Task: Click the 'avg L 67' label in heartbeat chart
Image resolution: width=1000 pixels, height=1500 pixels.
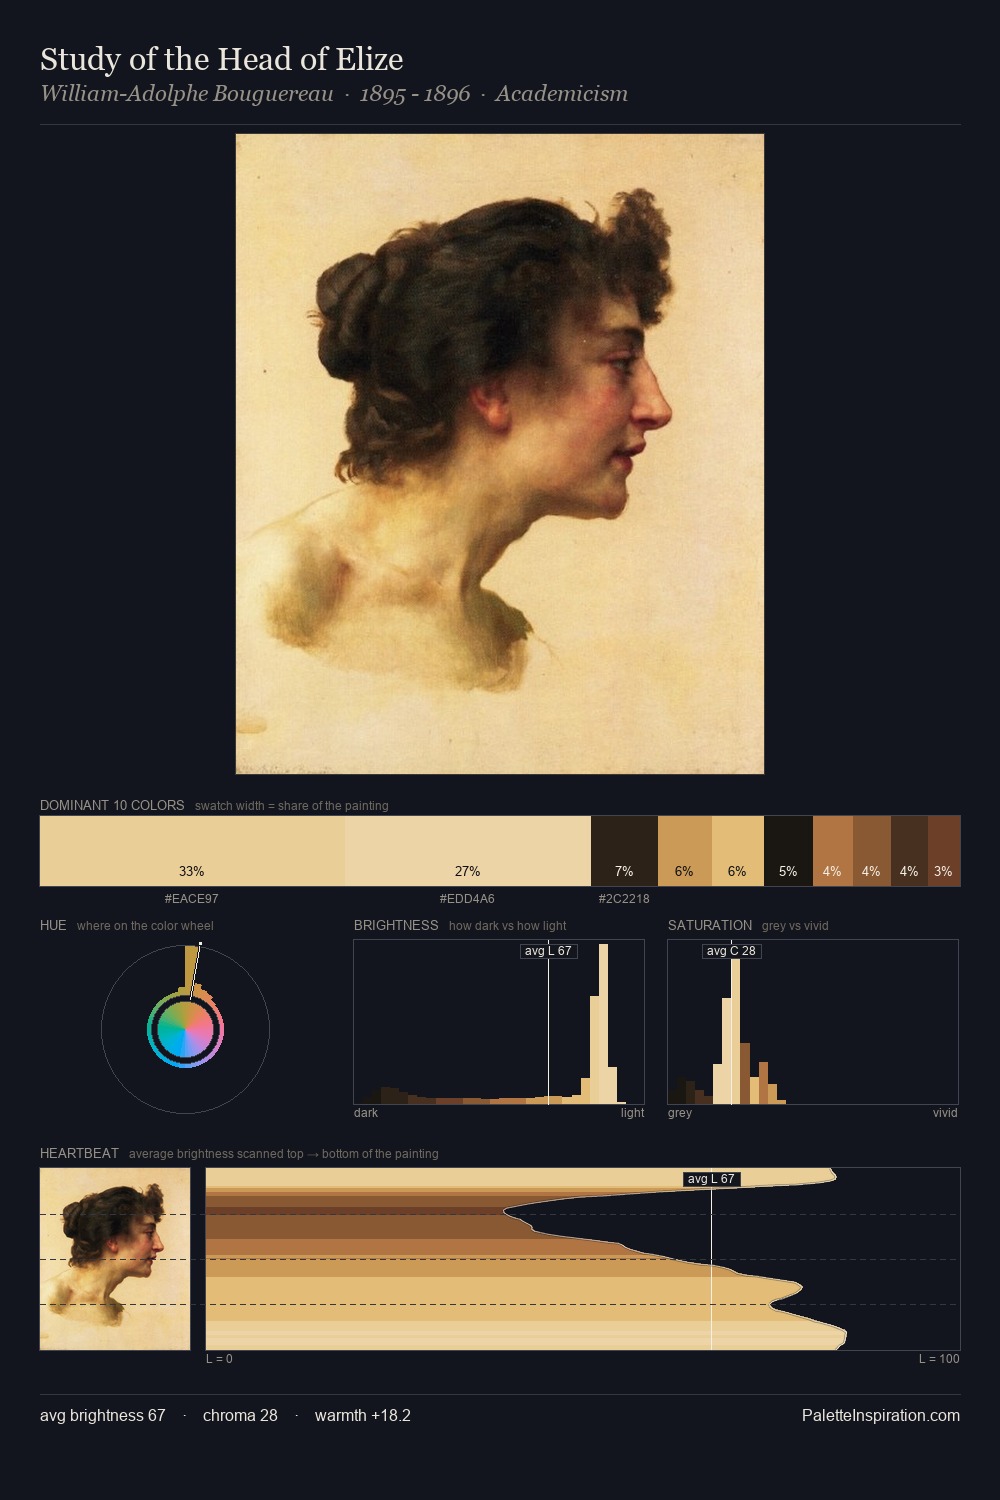Action: click(711, 1179)
